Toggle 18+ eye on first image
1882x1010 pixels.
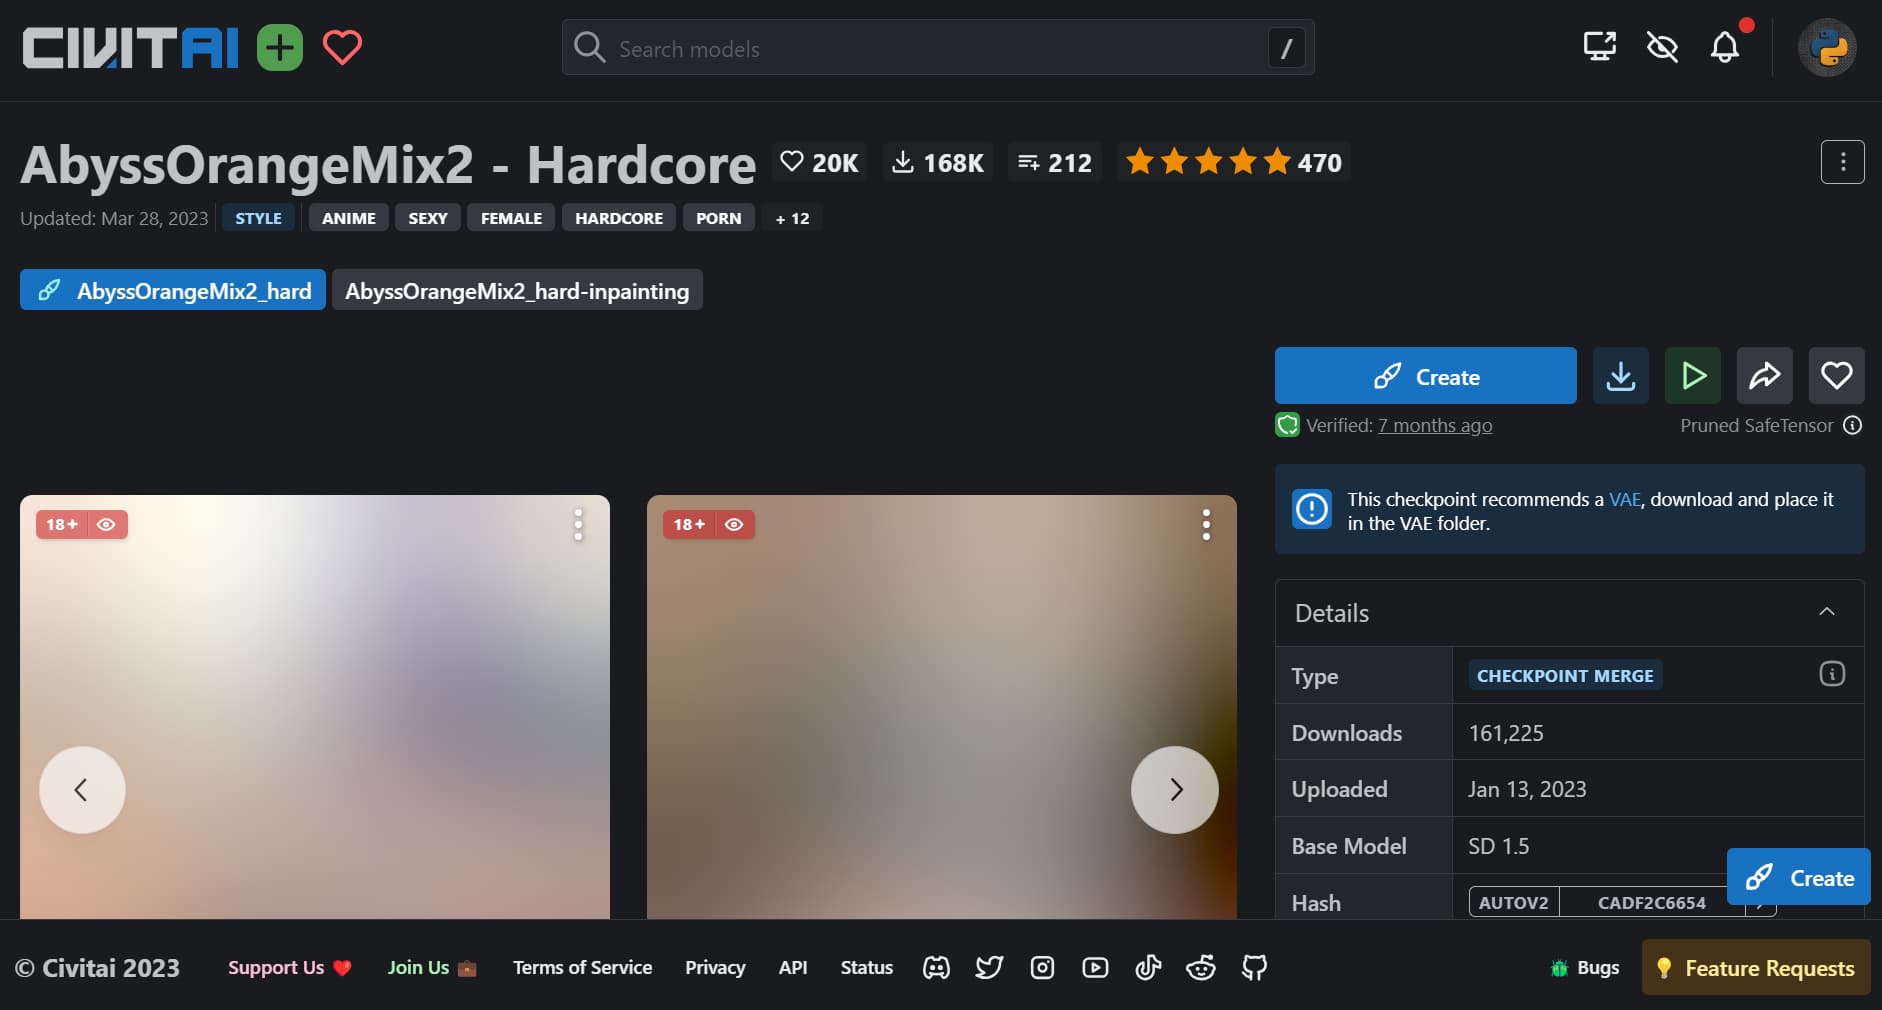106,525
